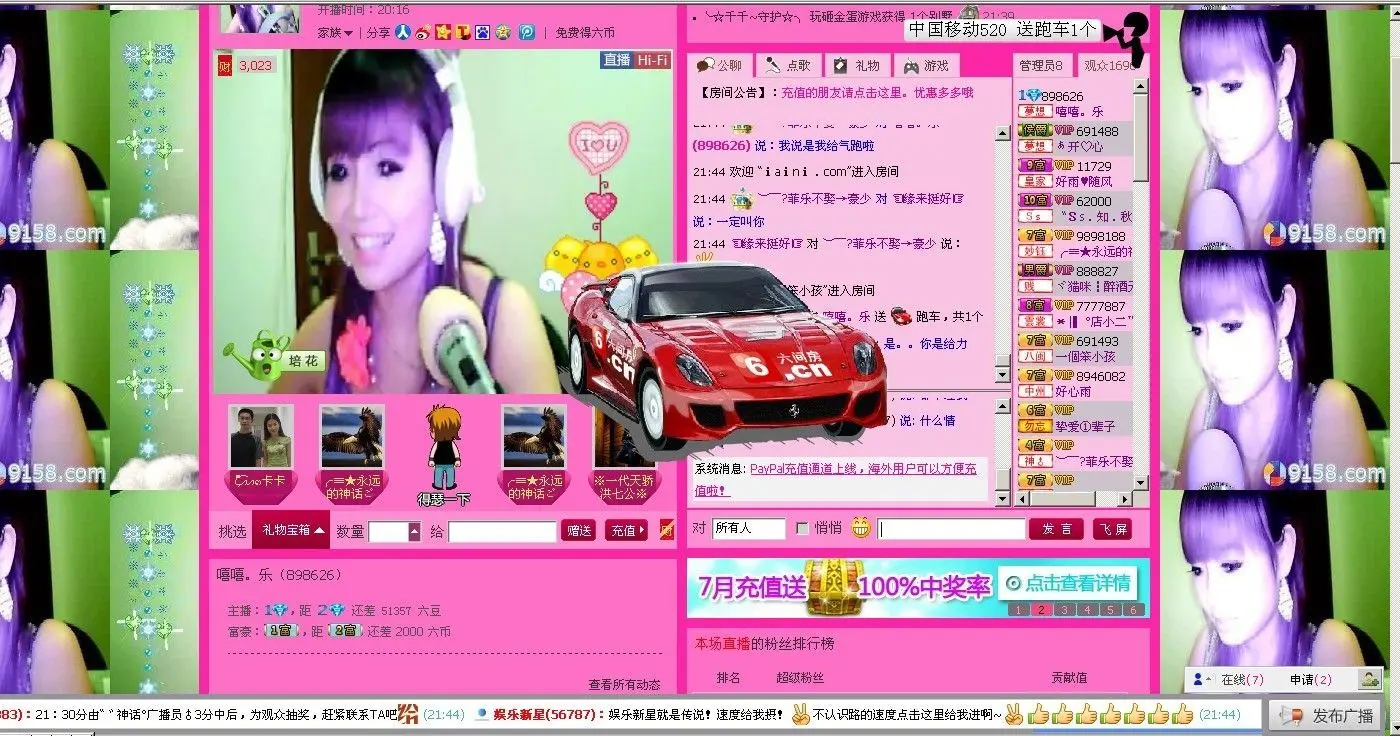Click the cartoon character above 得瑟一下
The image size is (1400, 736).
click(443, 447)
